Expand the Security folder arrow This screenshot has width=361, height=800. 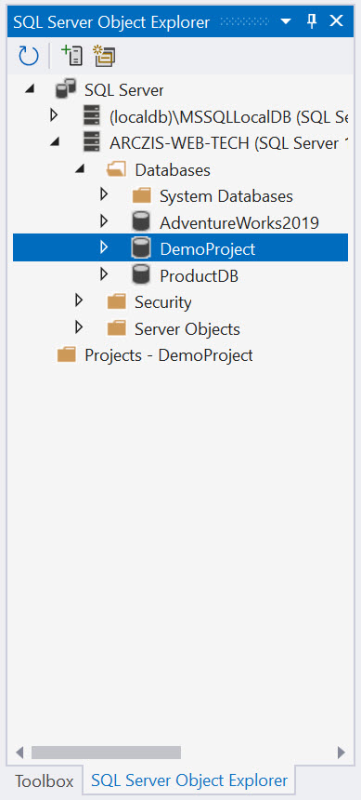click(79, 301)
